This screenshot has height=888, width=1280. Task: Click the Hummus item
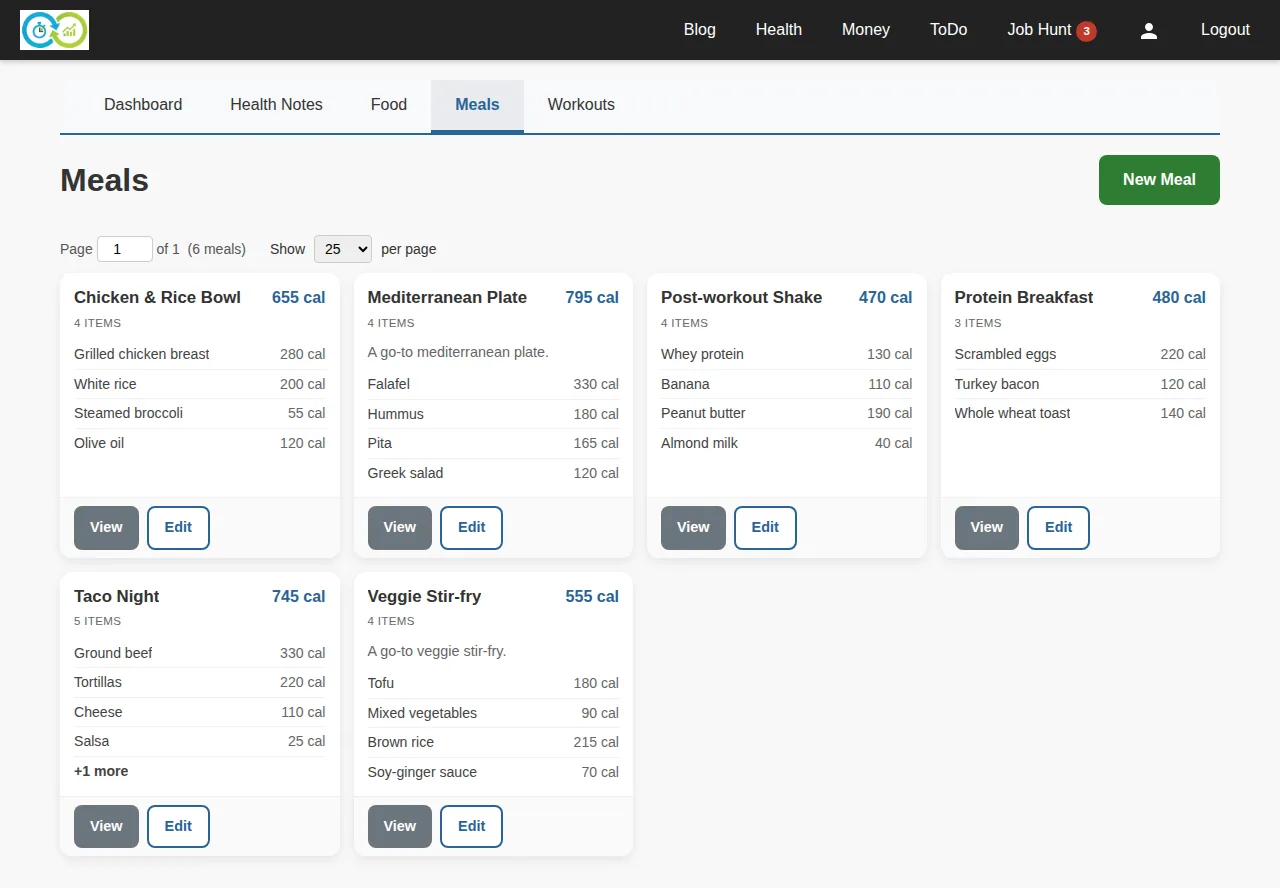[x=493, y=414]
